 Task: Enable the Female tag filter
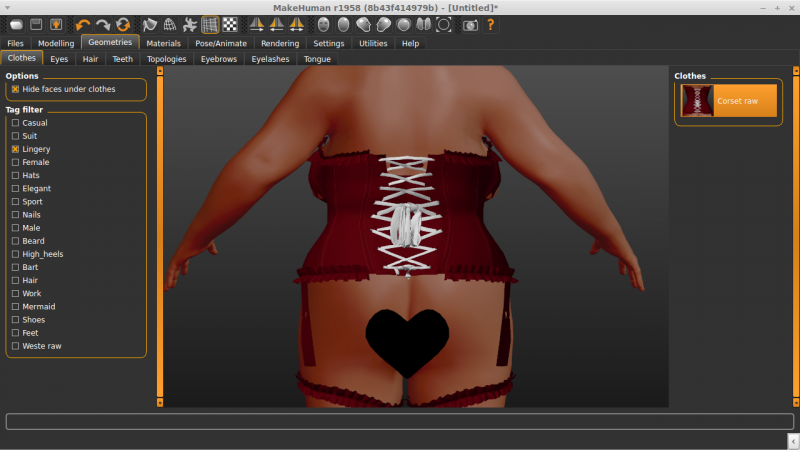coord(15,162)
